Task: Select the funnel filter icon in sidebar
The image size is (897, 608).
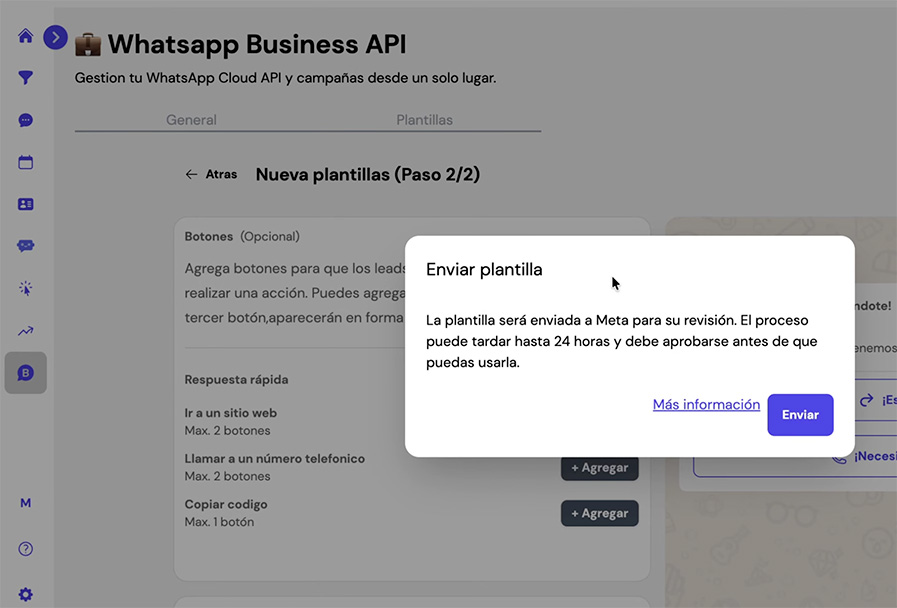Action: click(x=24, y=78)
